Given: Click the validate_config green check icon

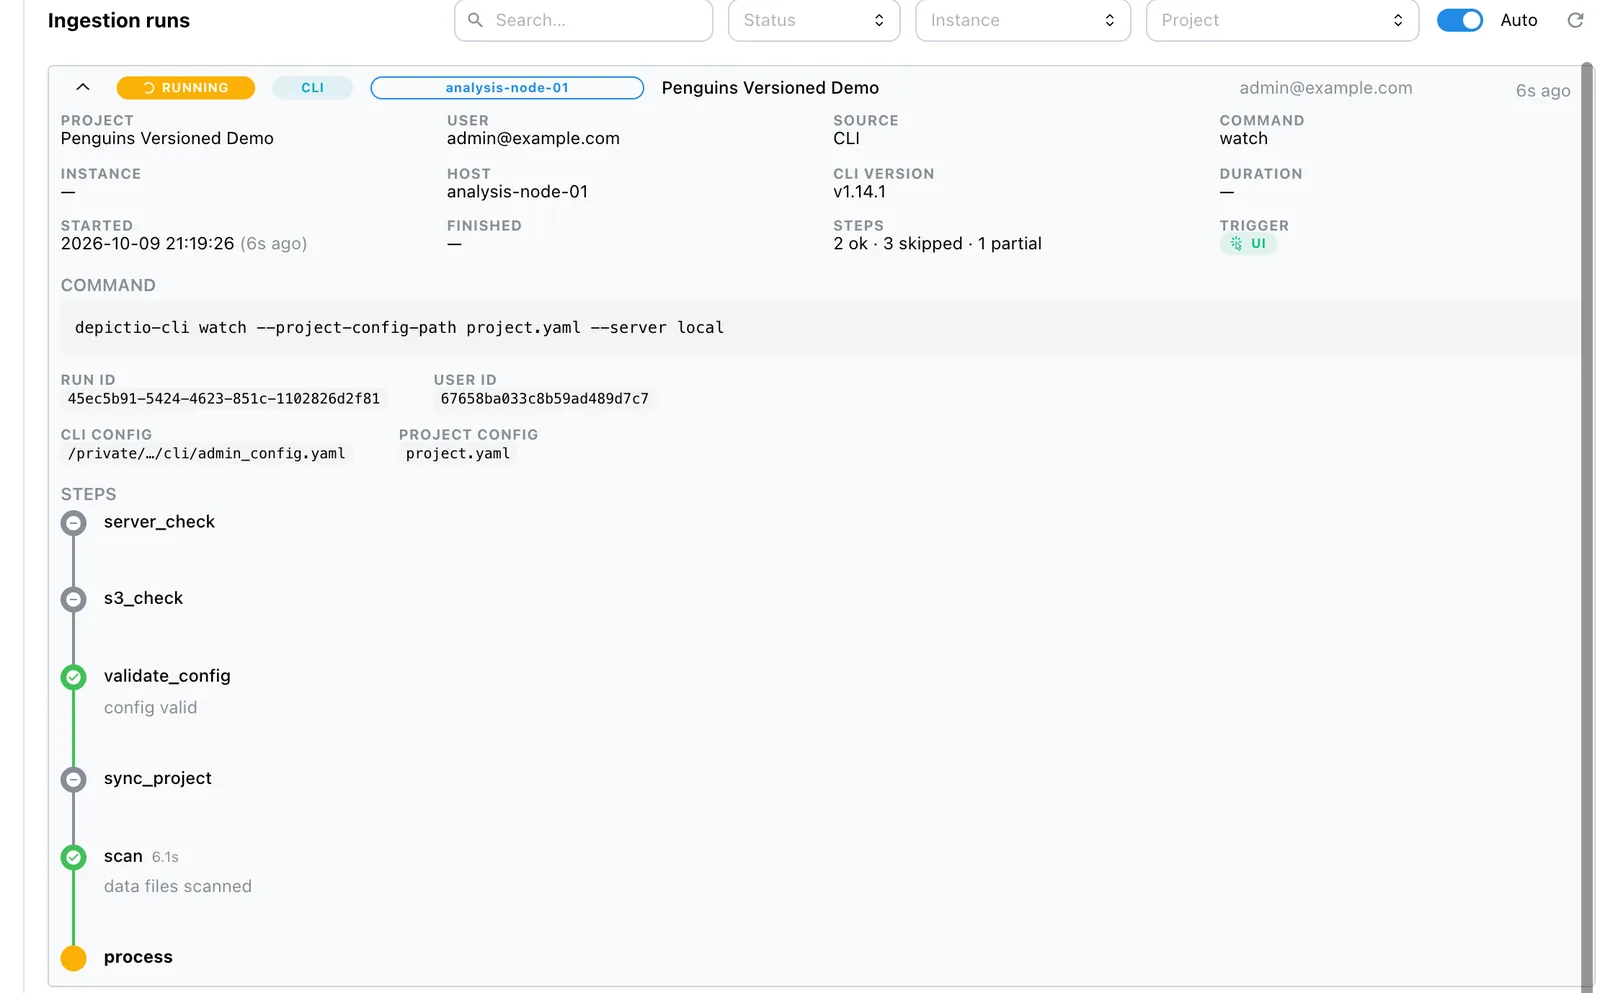Looking at the screenshot, I should point(74,677).
